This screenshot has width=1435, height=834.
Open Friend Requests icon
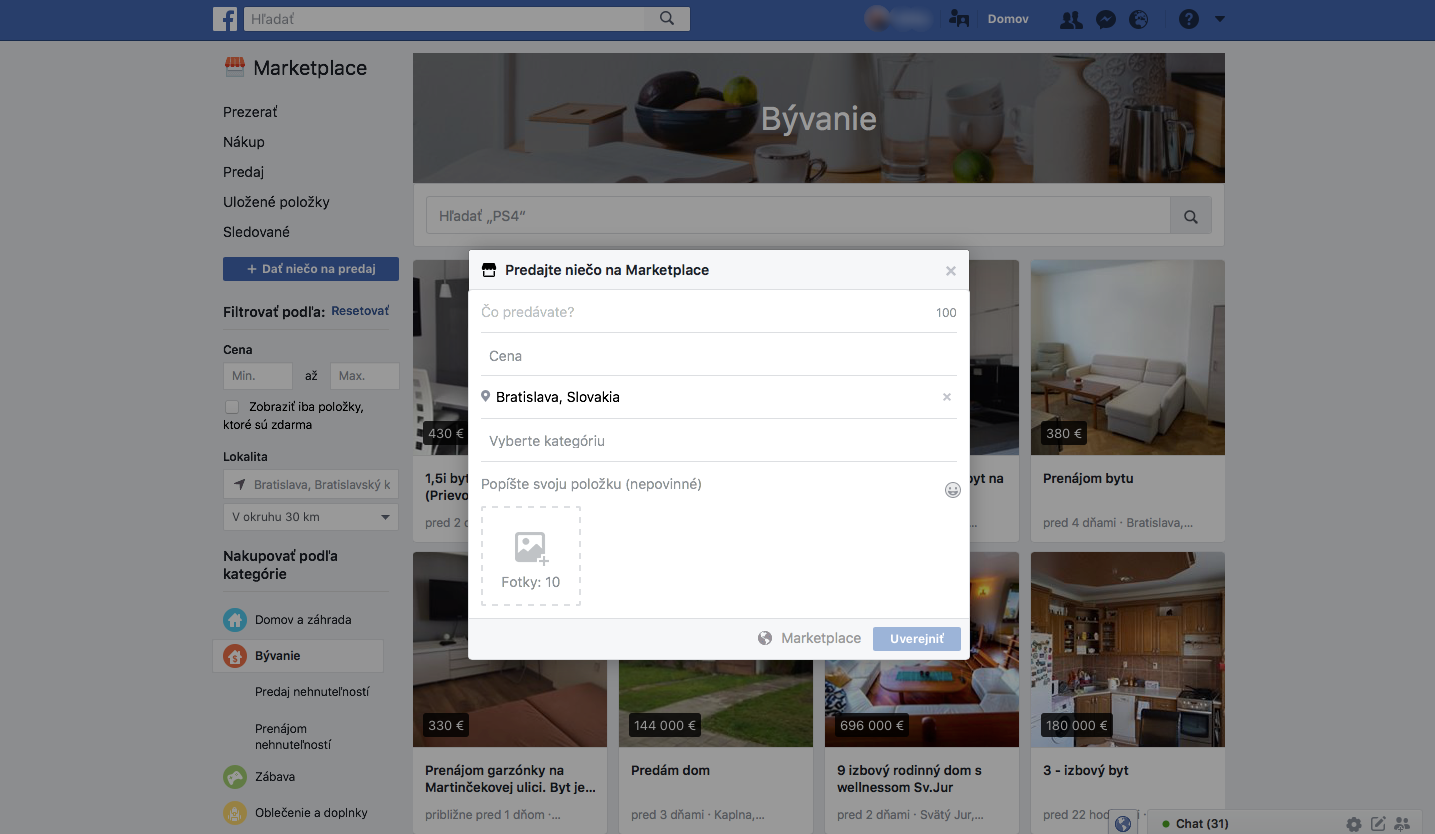point(1071,19)
